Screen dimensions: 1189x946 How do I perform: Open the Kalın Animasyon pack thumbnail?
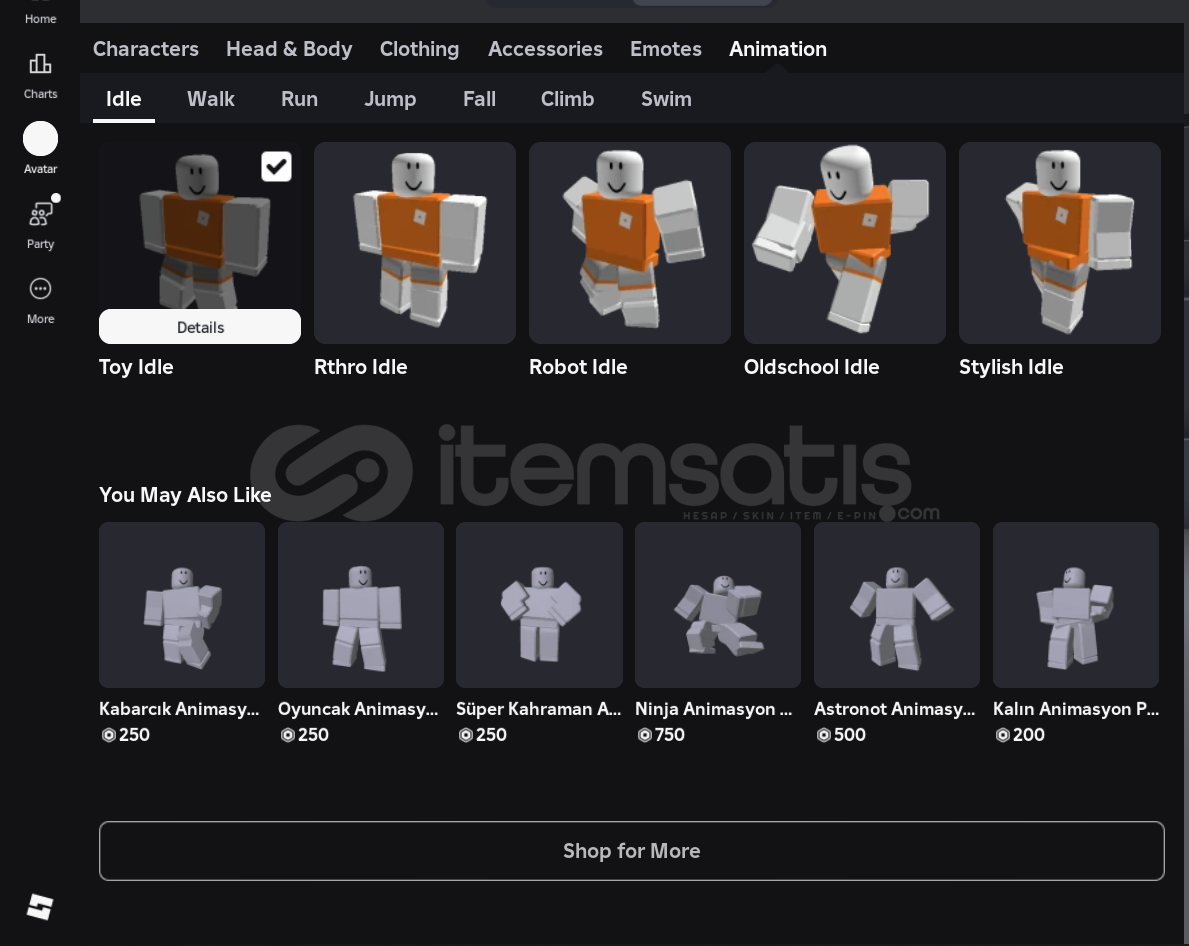click(x=1076, y=605)
